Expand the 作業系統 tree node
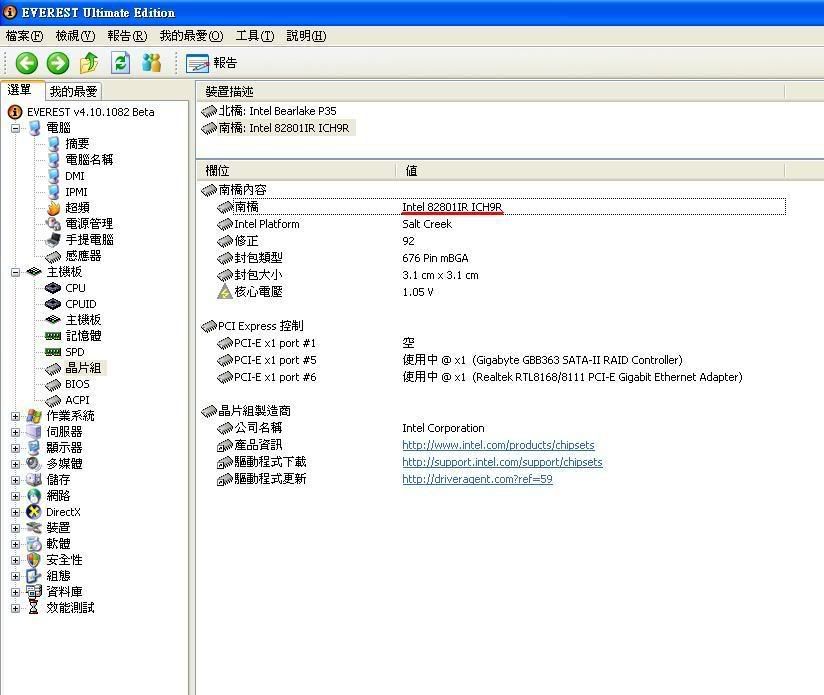This screenshot has width=824, height=695. tap(15, 416)
